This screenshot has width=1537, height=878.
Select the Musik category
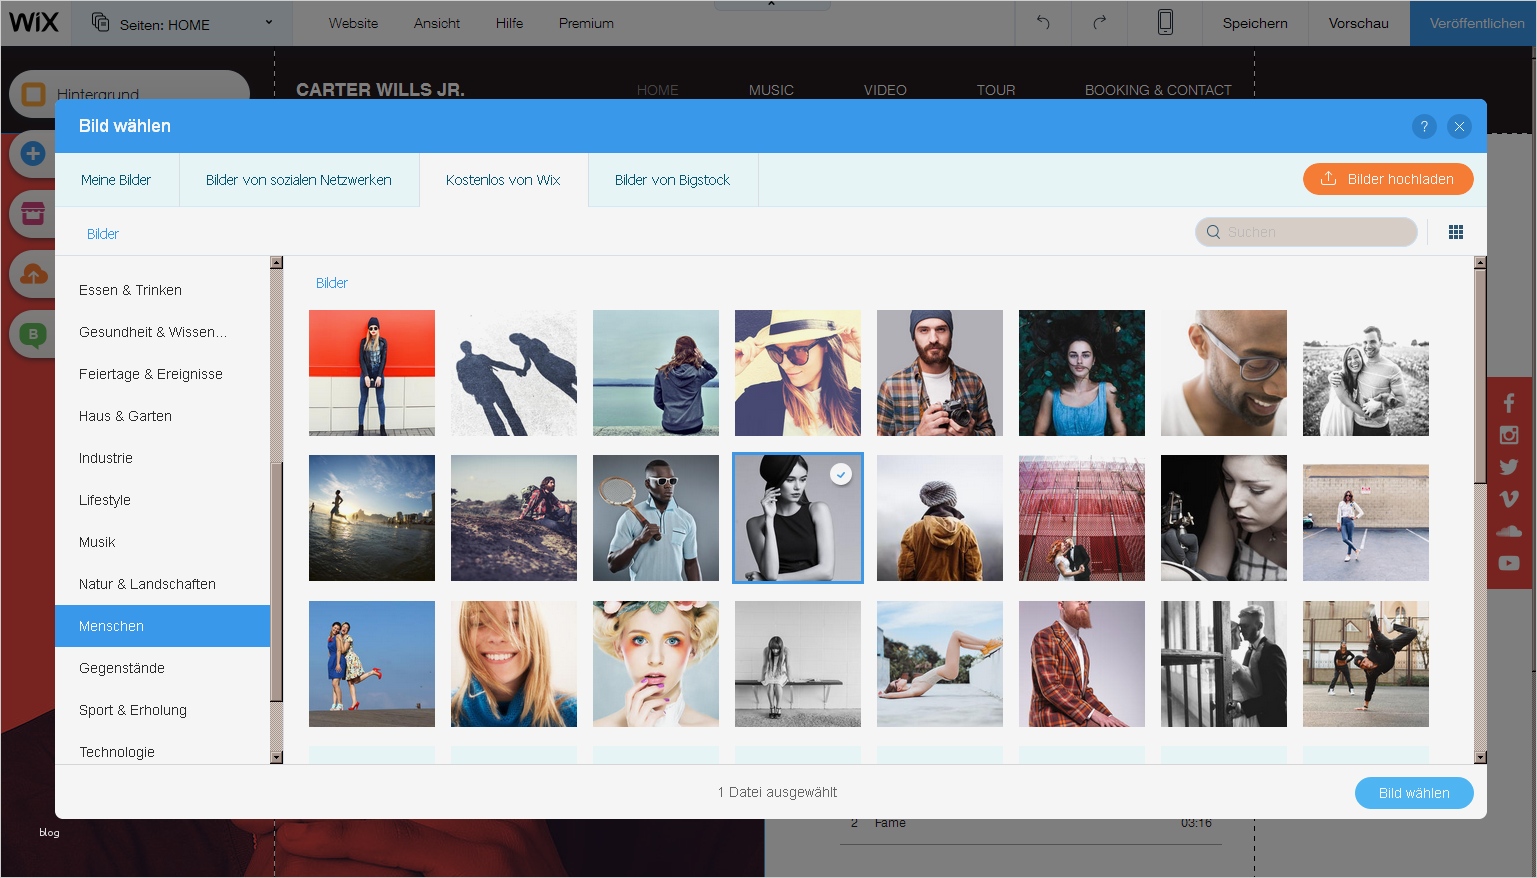[x=163, y=542]
